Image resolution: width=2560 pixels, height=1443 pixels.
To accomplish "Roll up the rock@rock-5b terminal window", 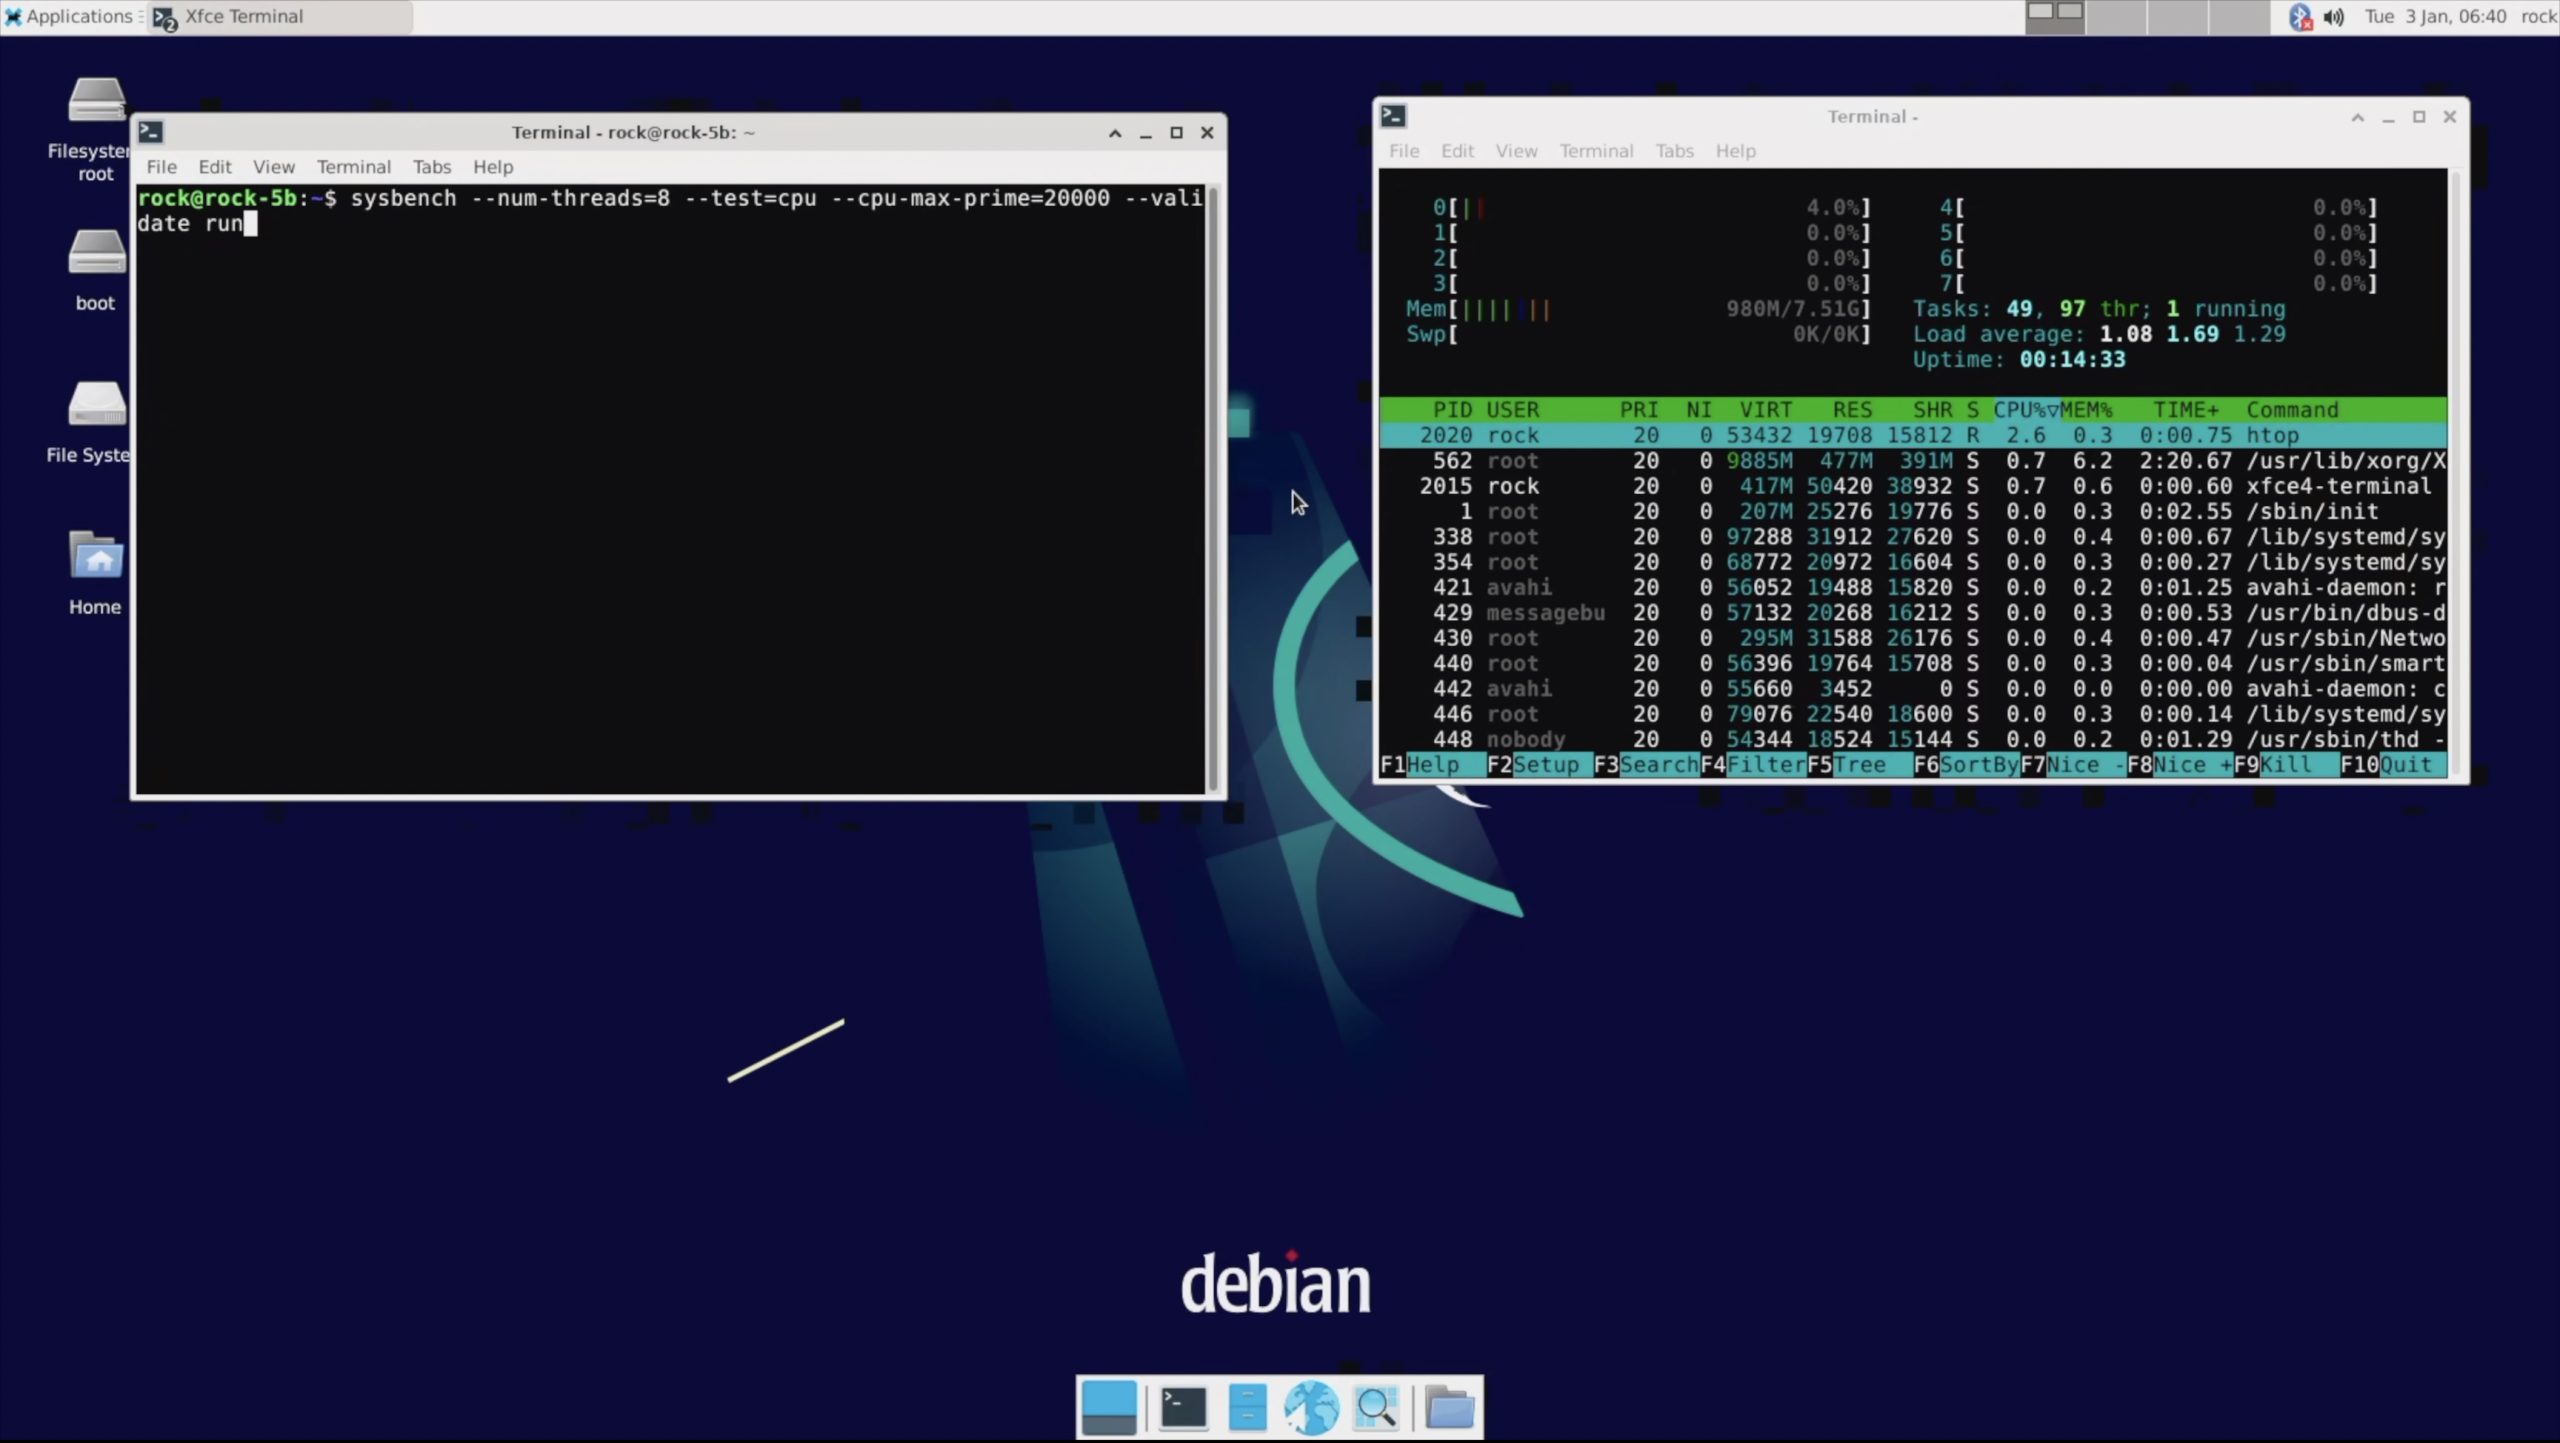I will tap(1115, 133).
